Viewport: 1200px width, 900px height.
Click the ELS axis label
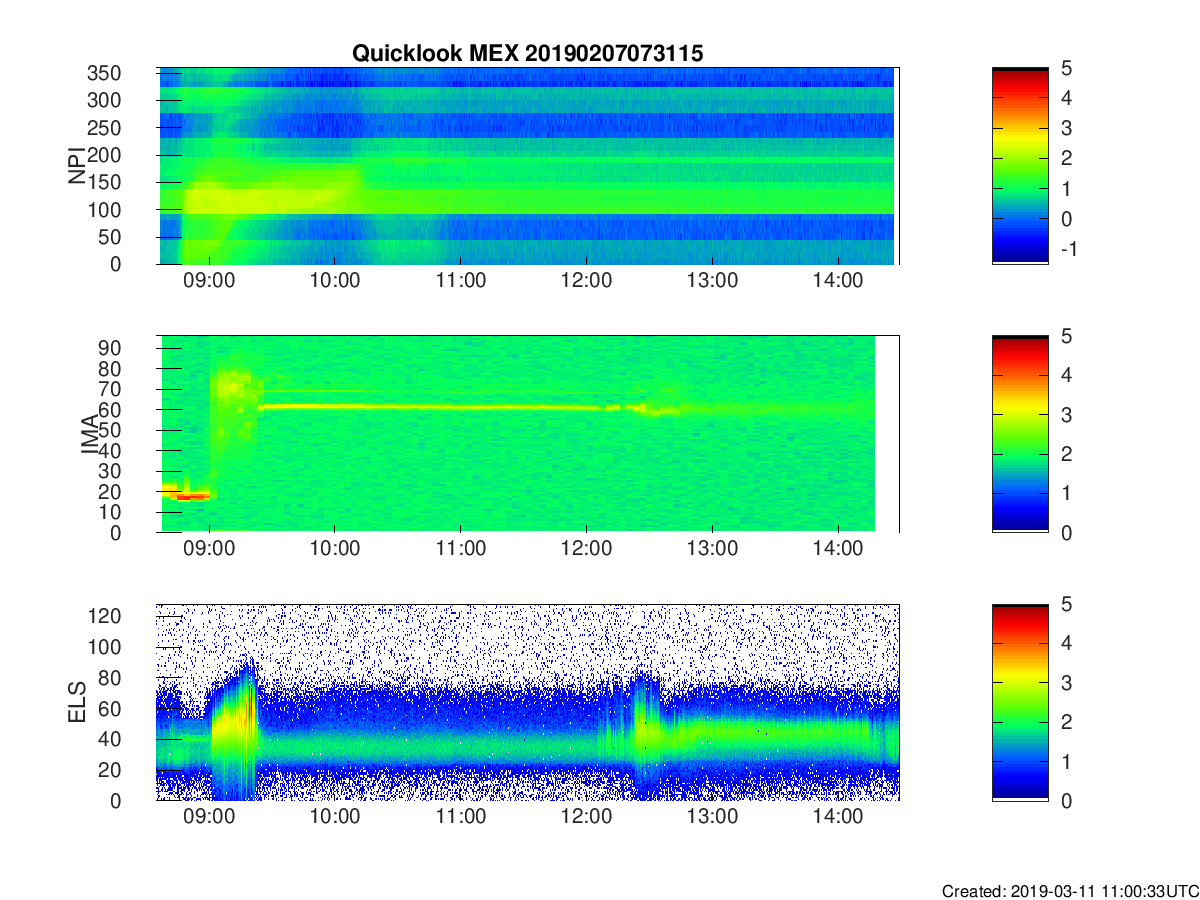point(77,702)
